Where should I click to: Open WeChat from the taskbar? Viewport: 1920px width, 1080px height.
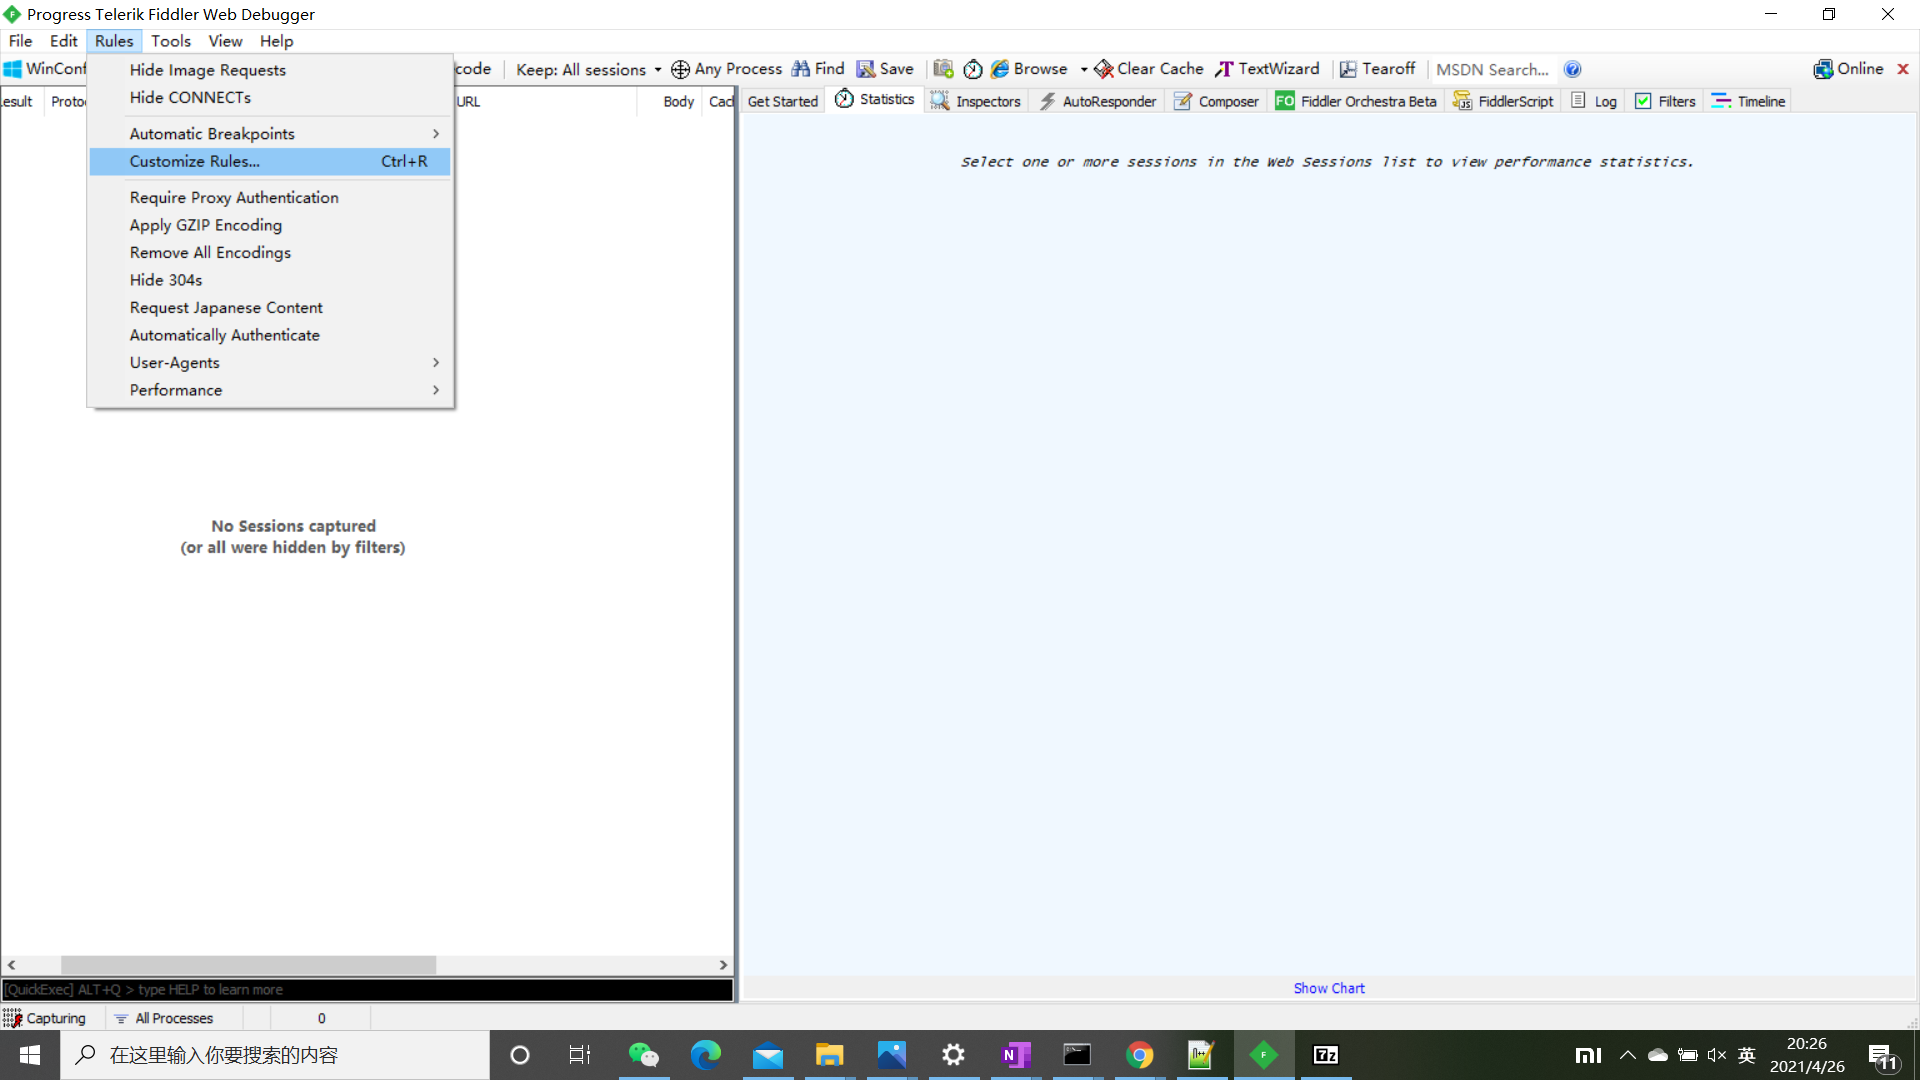pos(643,1055)
